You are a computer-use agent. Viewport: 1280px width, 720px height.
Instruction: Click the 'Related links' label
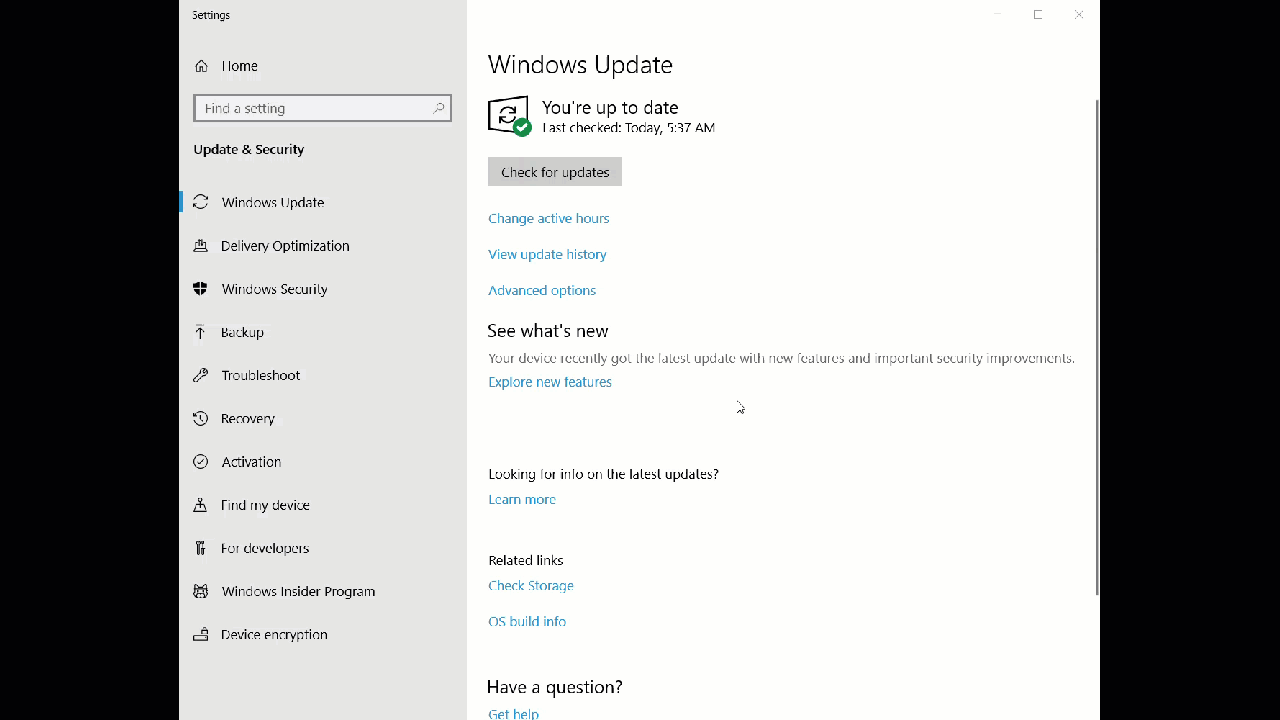click(526, 560)
